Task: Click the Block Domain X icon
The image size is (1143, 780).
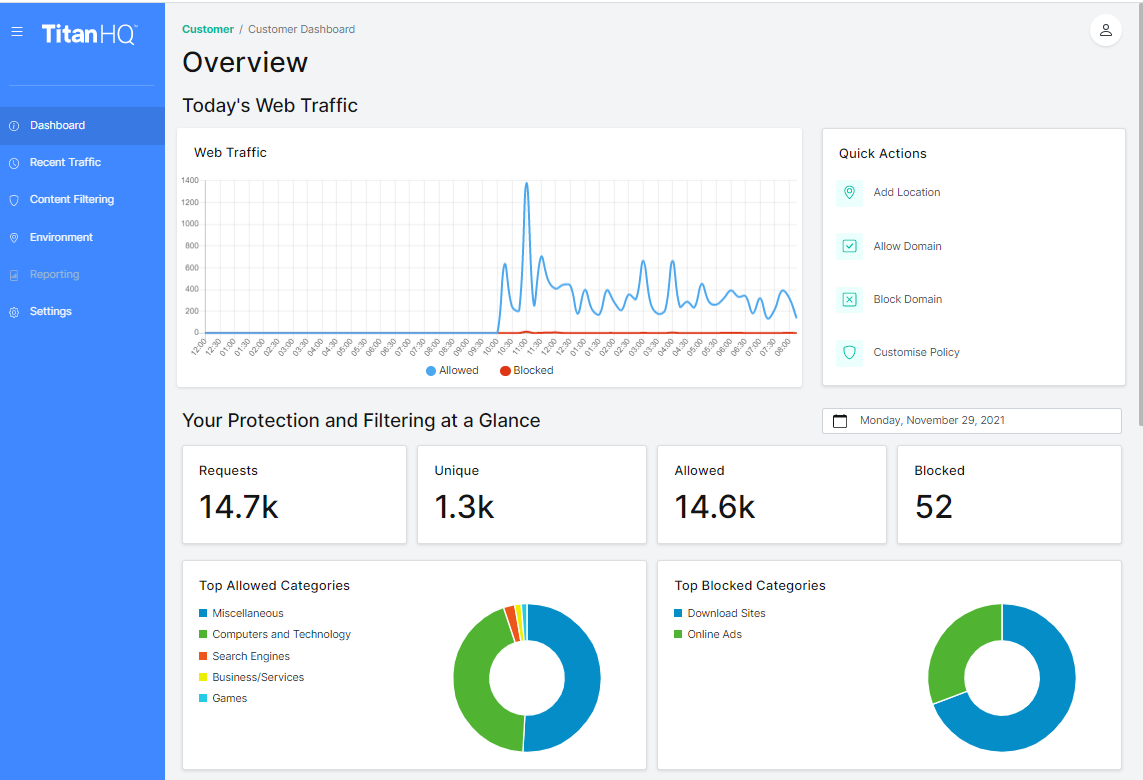Action: pos(849,299)
